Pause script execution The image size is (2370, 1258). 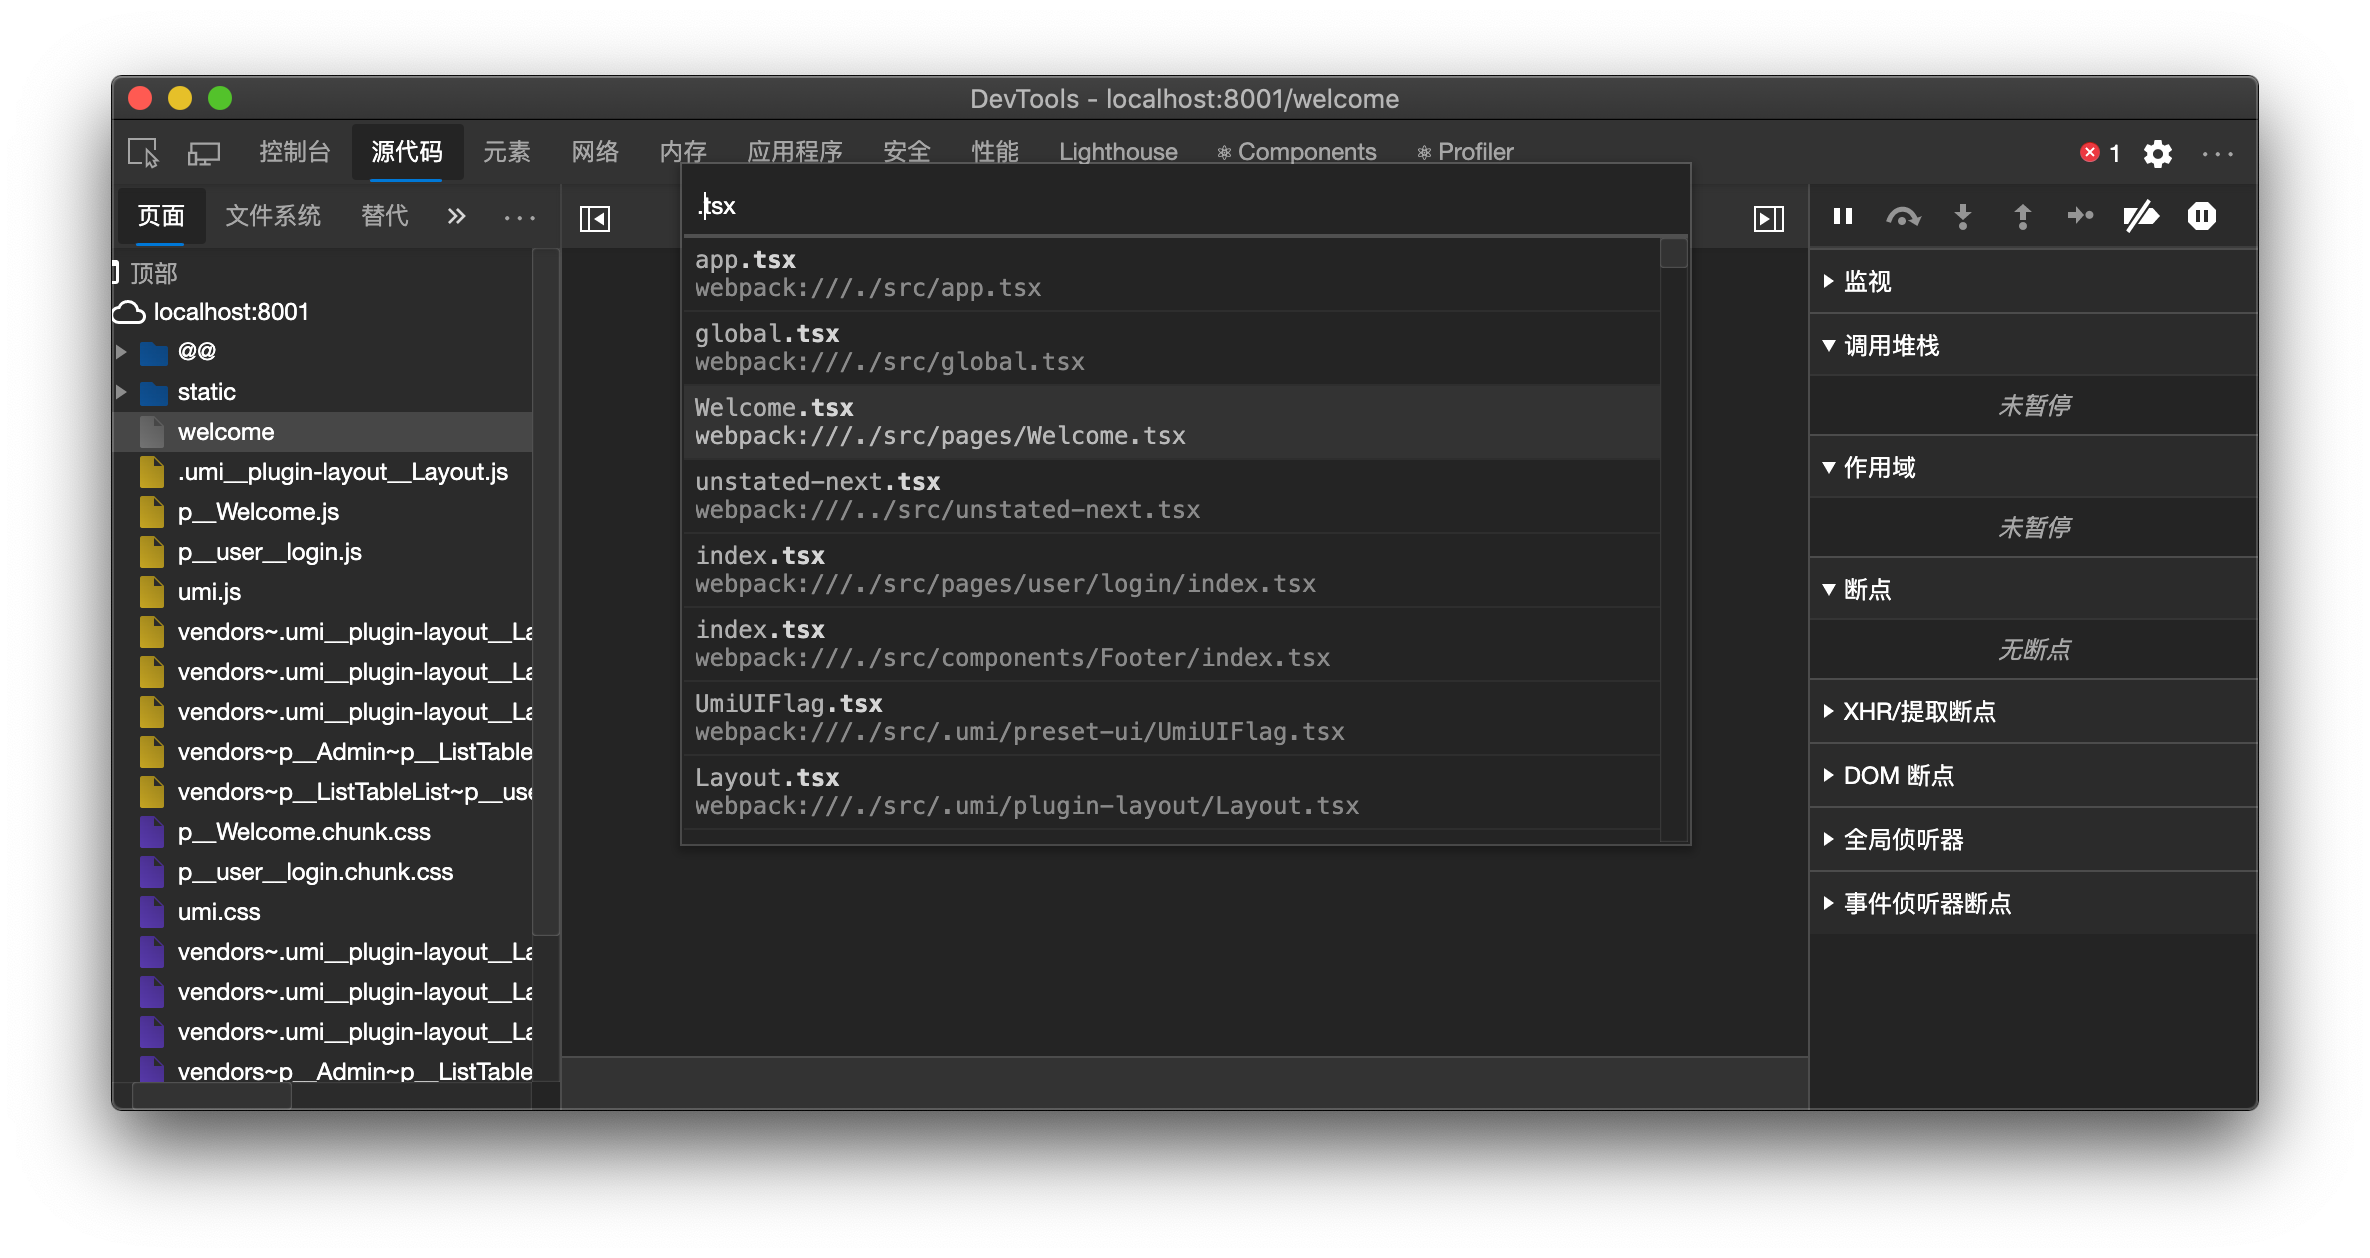click(1843, 216)
